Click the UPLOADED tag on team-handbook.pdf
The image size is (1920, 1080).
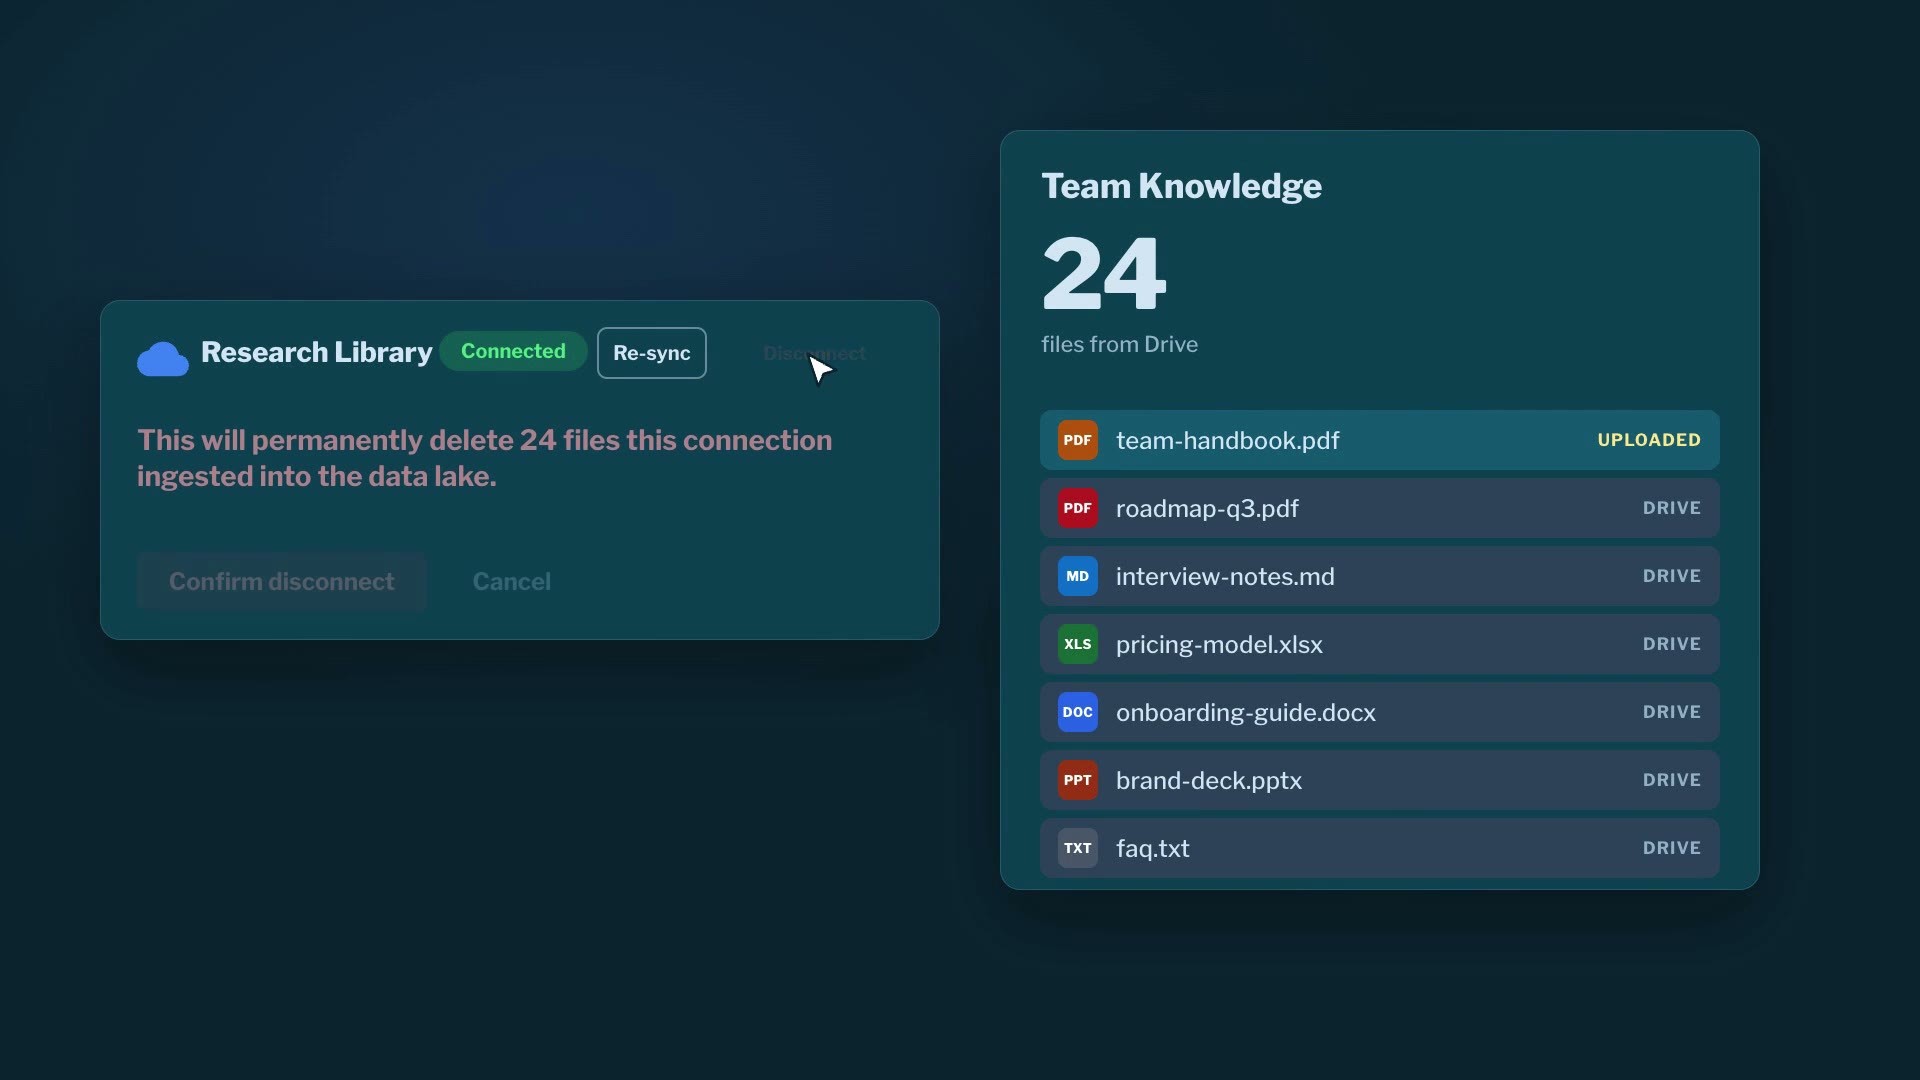[1649, 440]
